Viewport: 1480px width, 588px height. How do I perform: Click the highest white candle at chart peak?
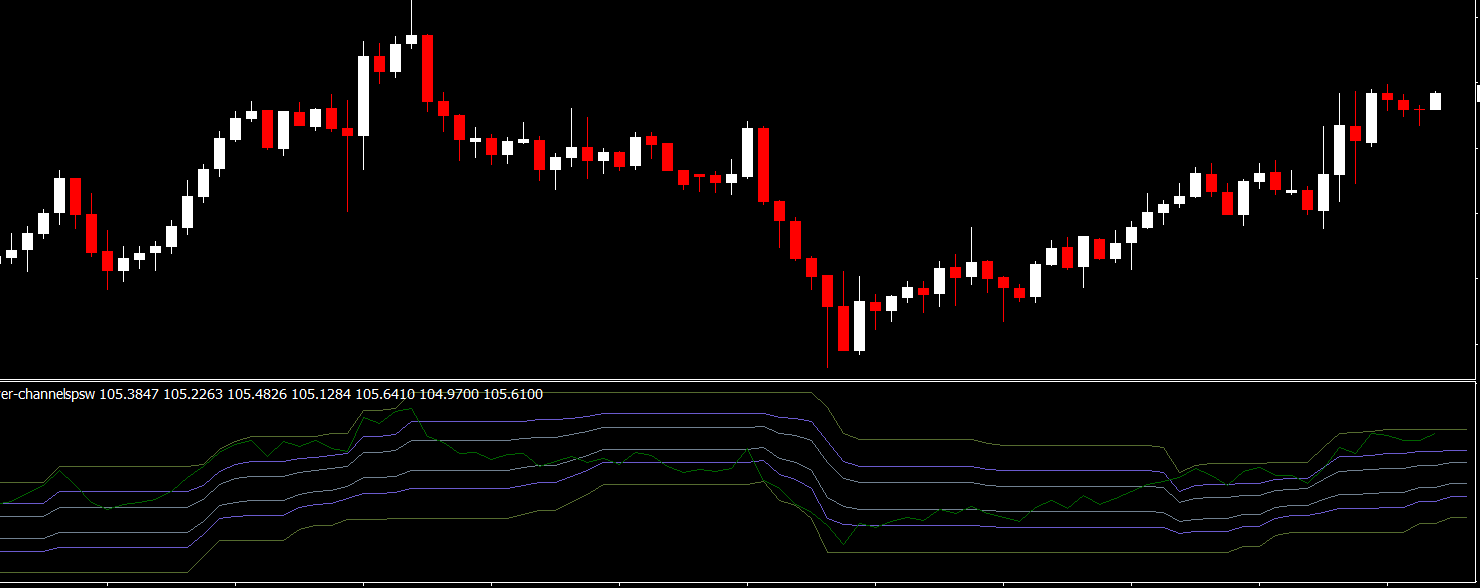411,40
